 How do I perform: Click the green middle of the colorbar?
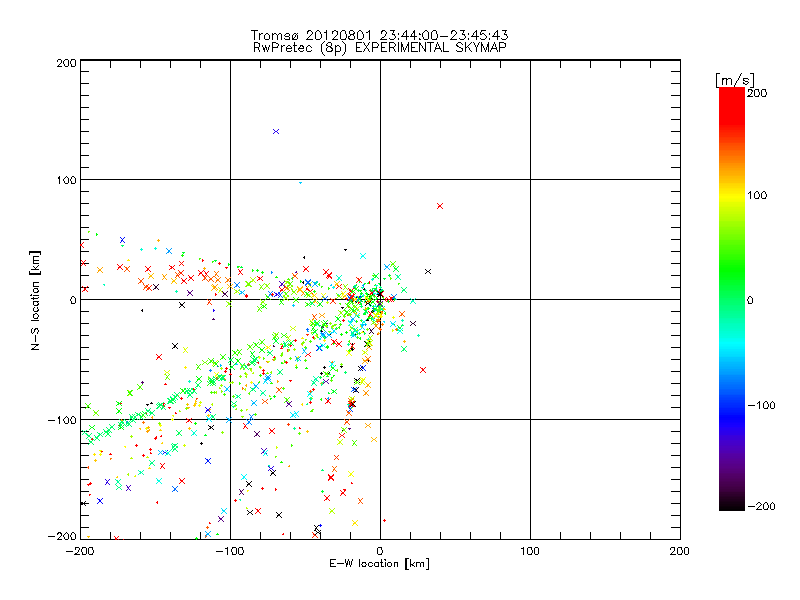click(x=732, y=299)
